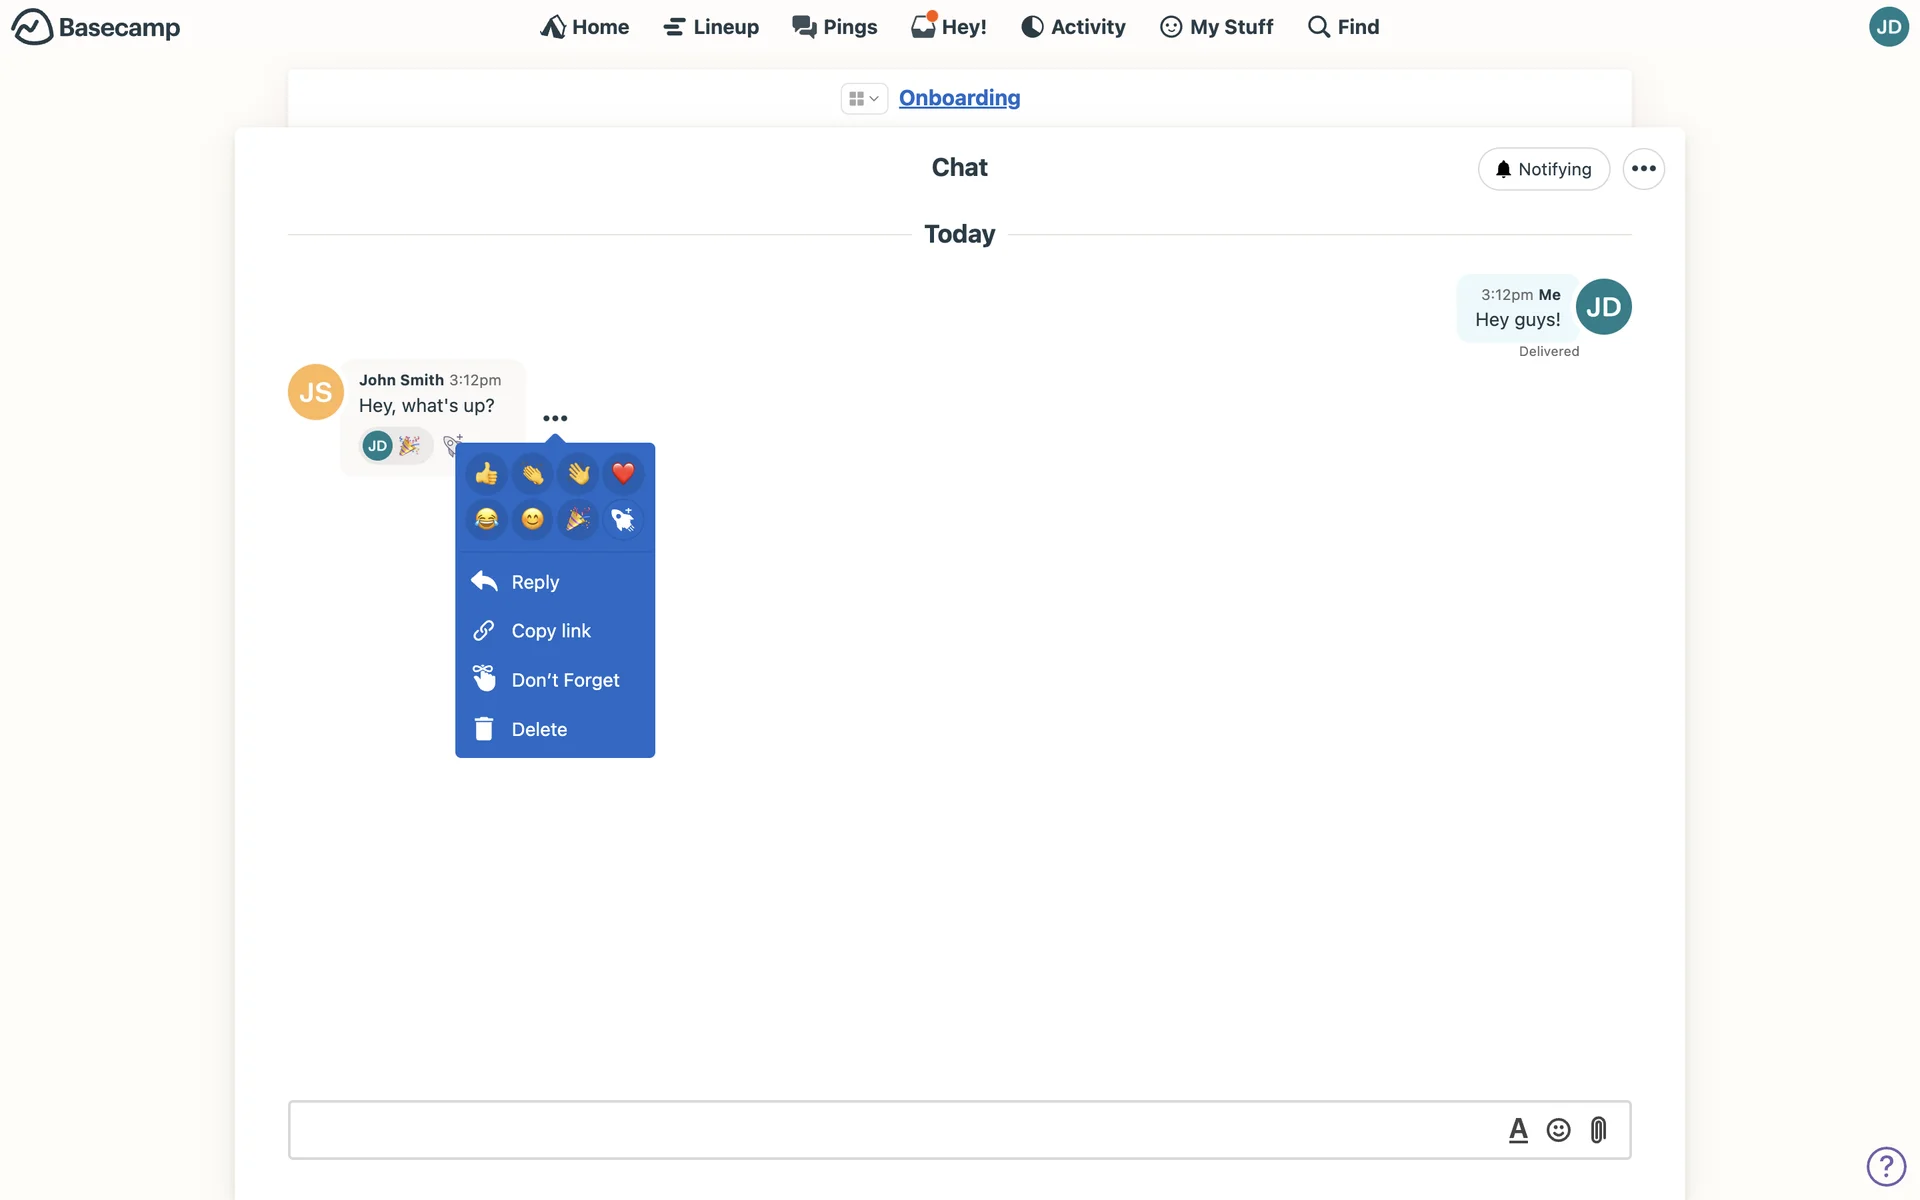Image resolution: width=1920 pixels, height=1200 pixels.
Task: React with clapping hands emoji
Action: [x=532, y=473]
